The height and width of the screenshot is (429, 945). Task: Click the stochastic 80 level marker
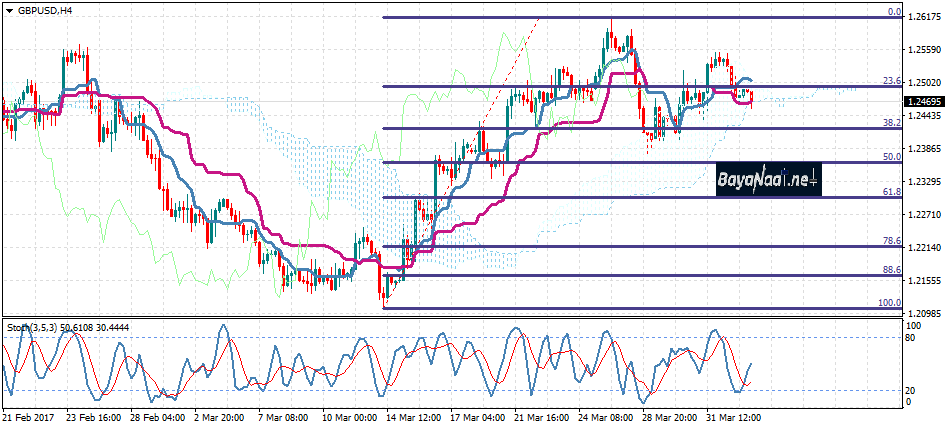tap(911, 338)
